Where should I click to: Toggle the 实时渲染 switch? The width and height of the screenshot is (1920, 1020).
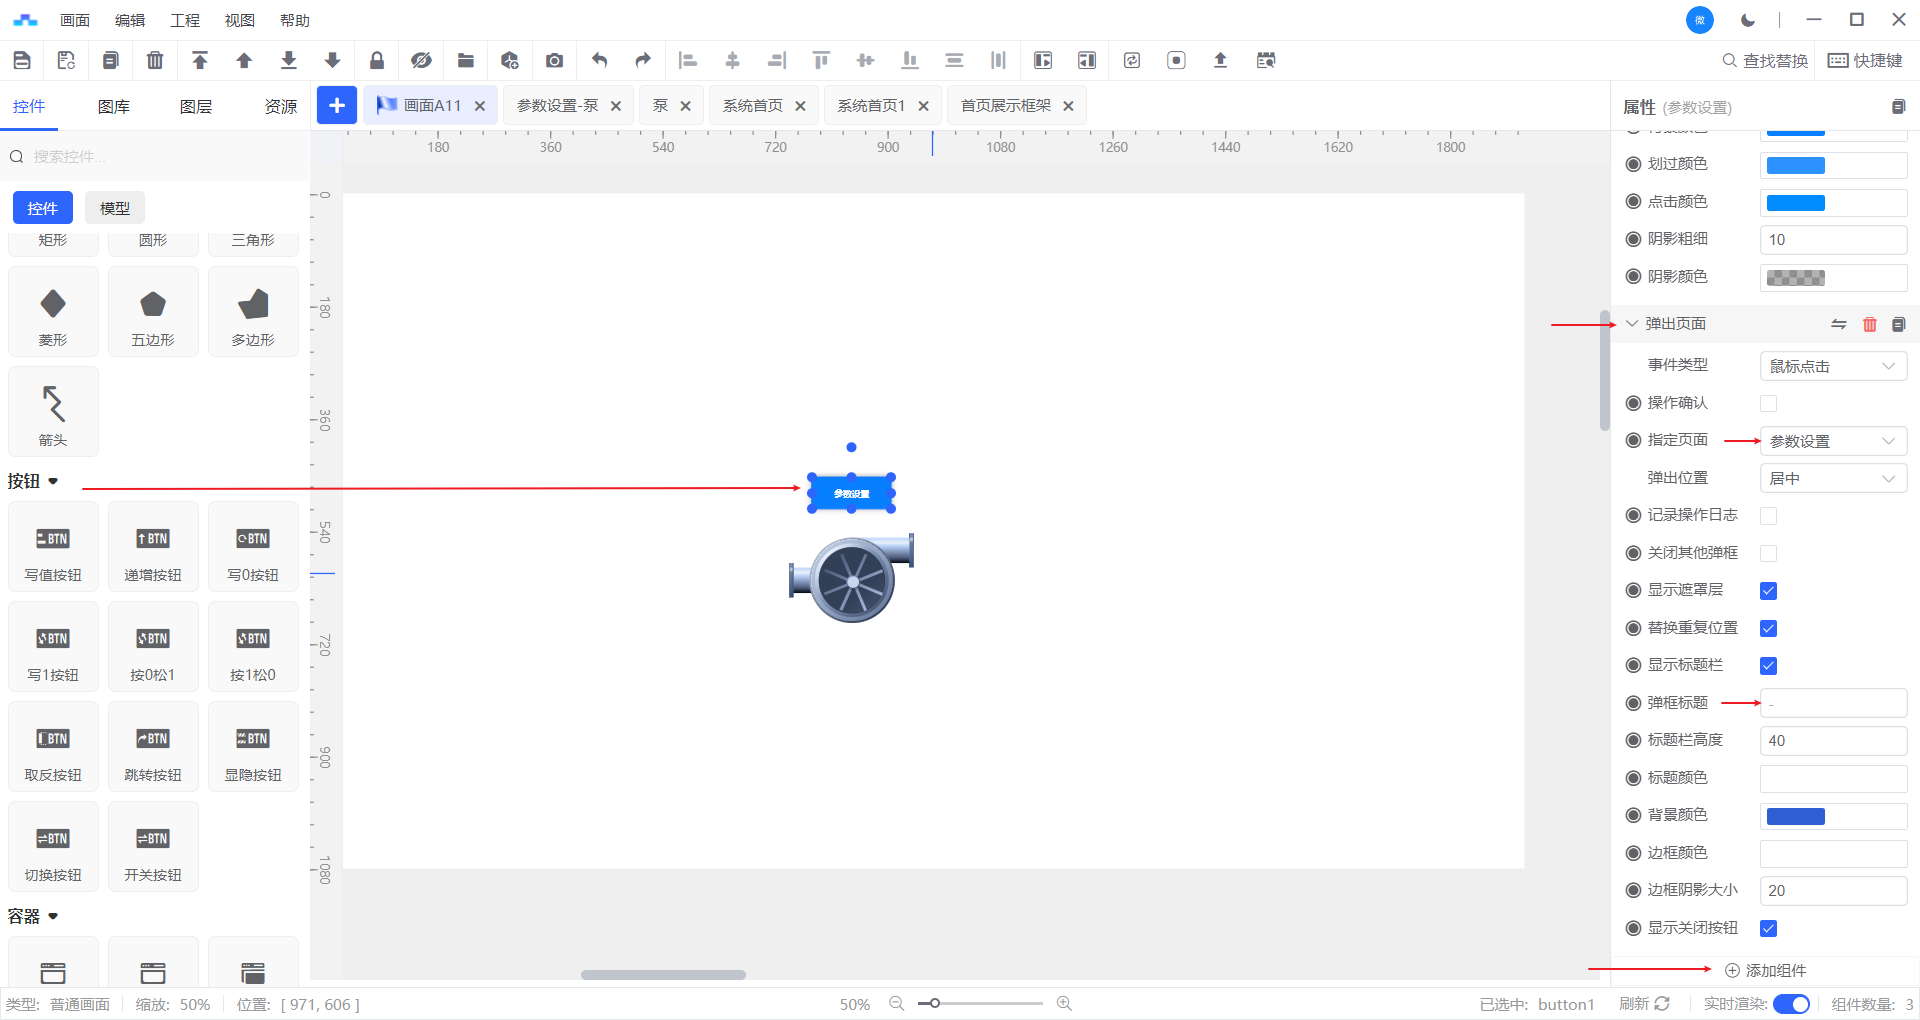1790,1004
